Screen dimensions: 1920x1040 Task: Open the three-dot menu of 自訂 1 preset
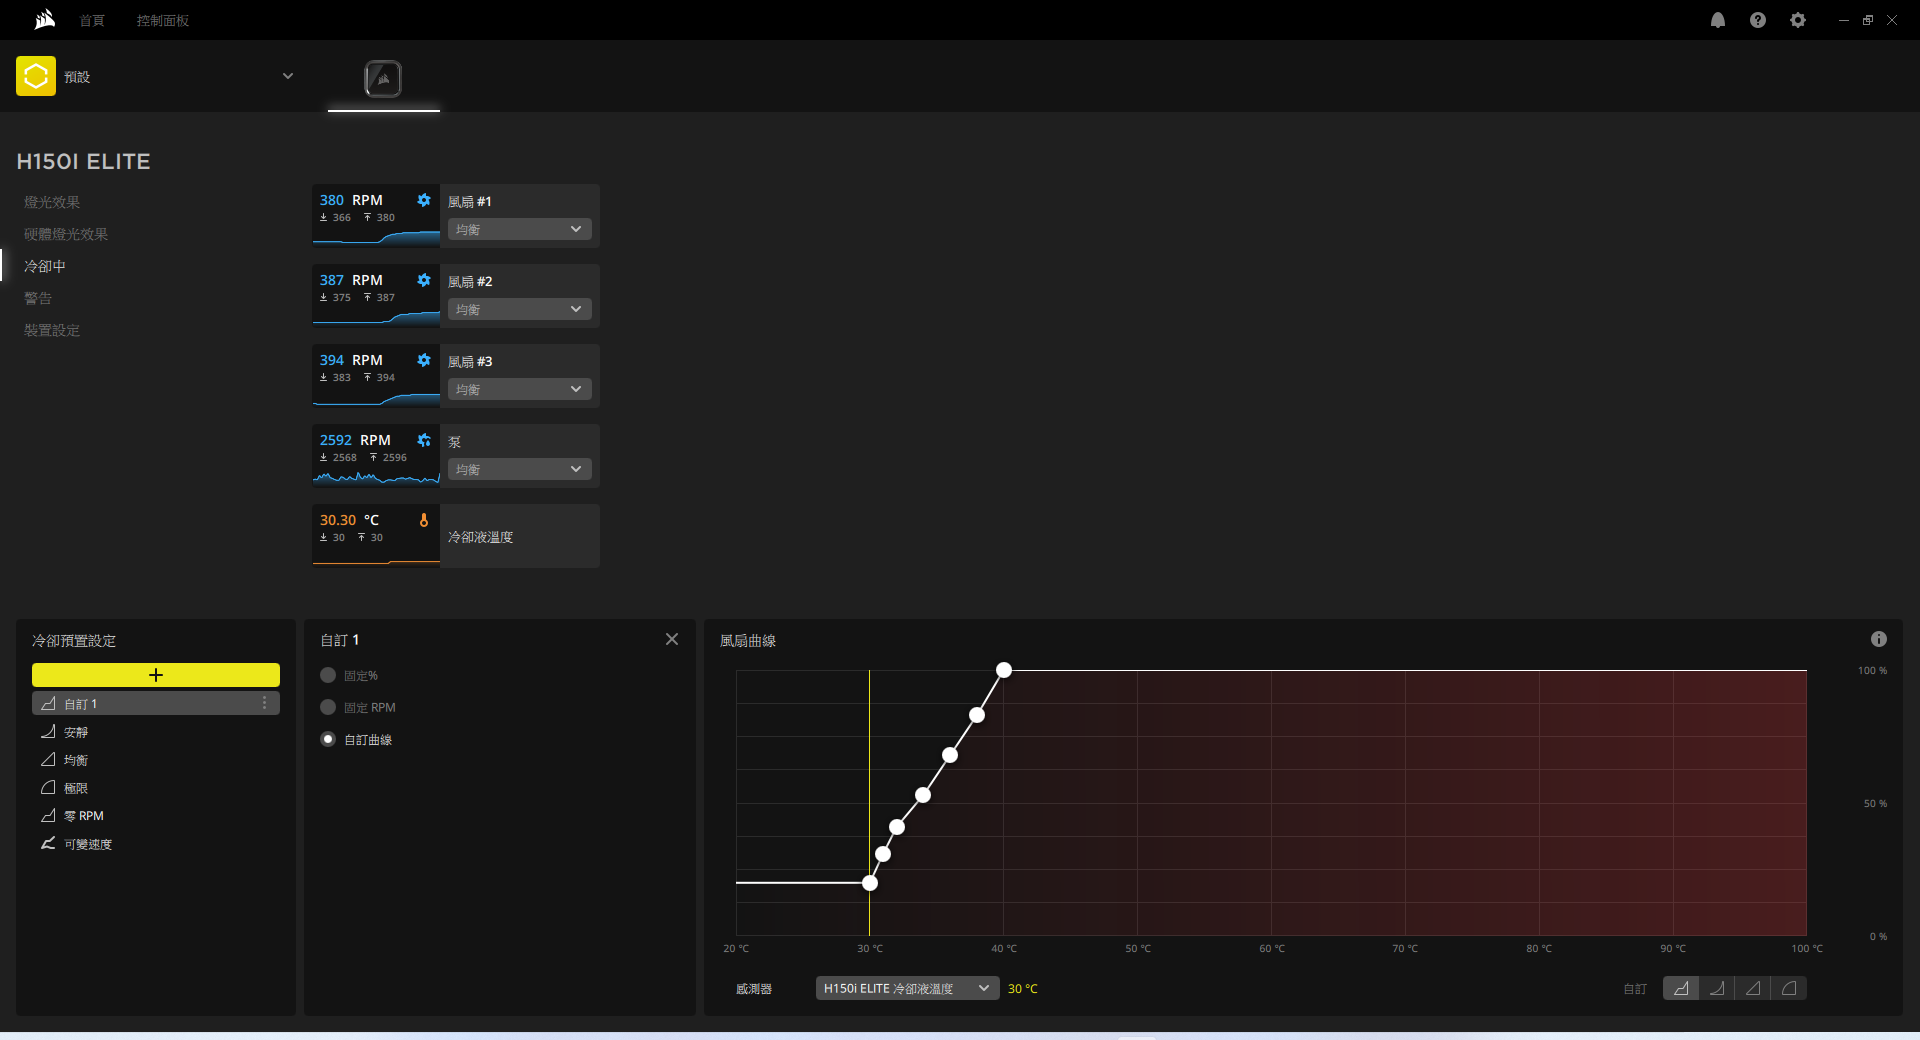[264, 703]
